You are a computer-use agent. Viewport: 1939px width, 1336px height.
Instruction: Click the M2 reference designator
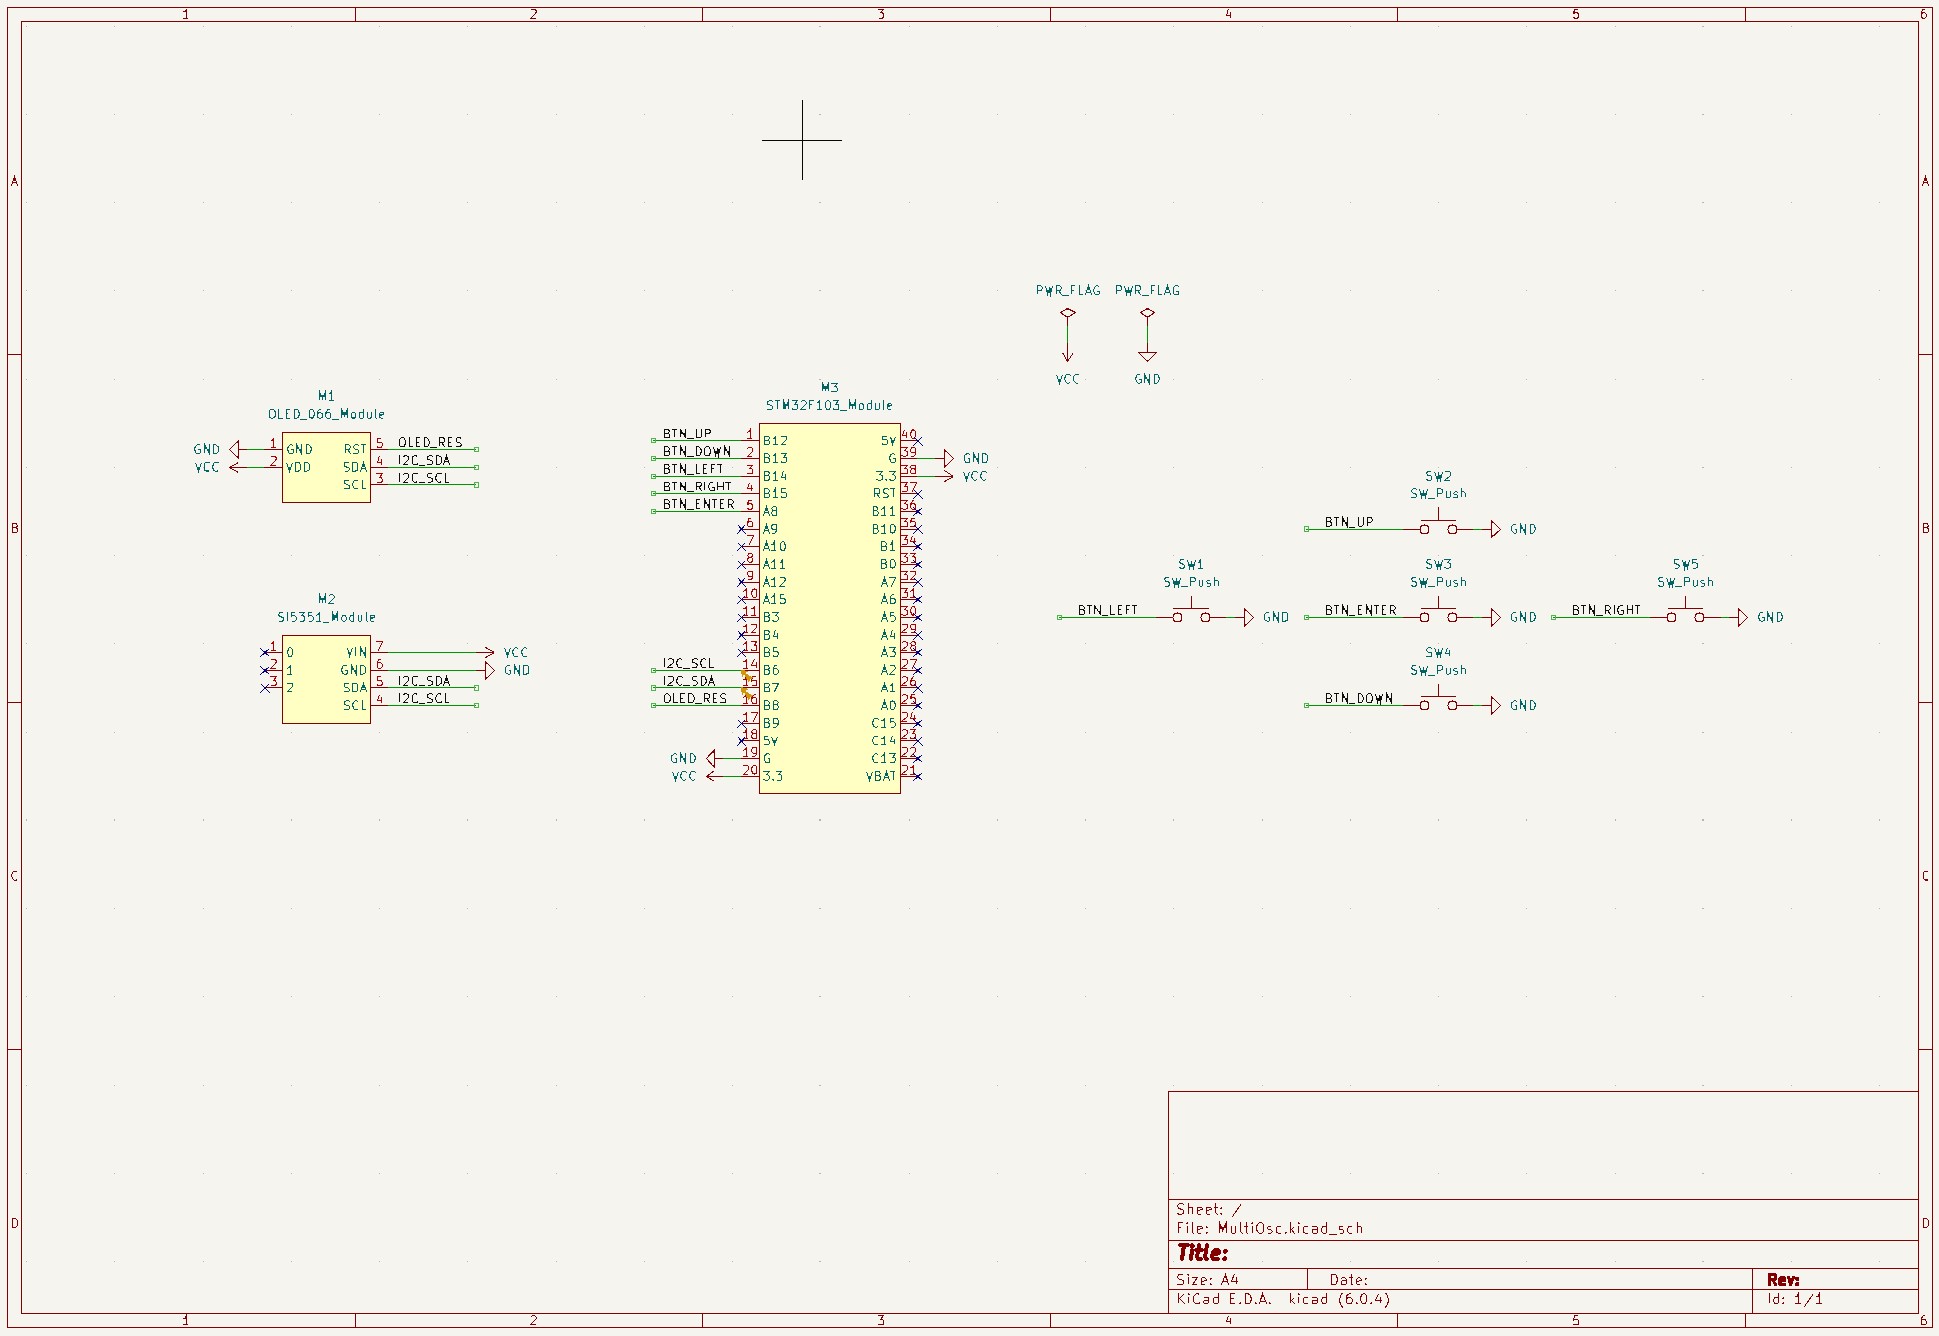pyautogui.click(x=326, y=599)
